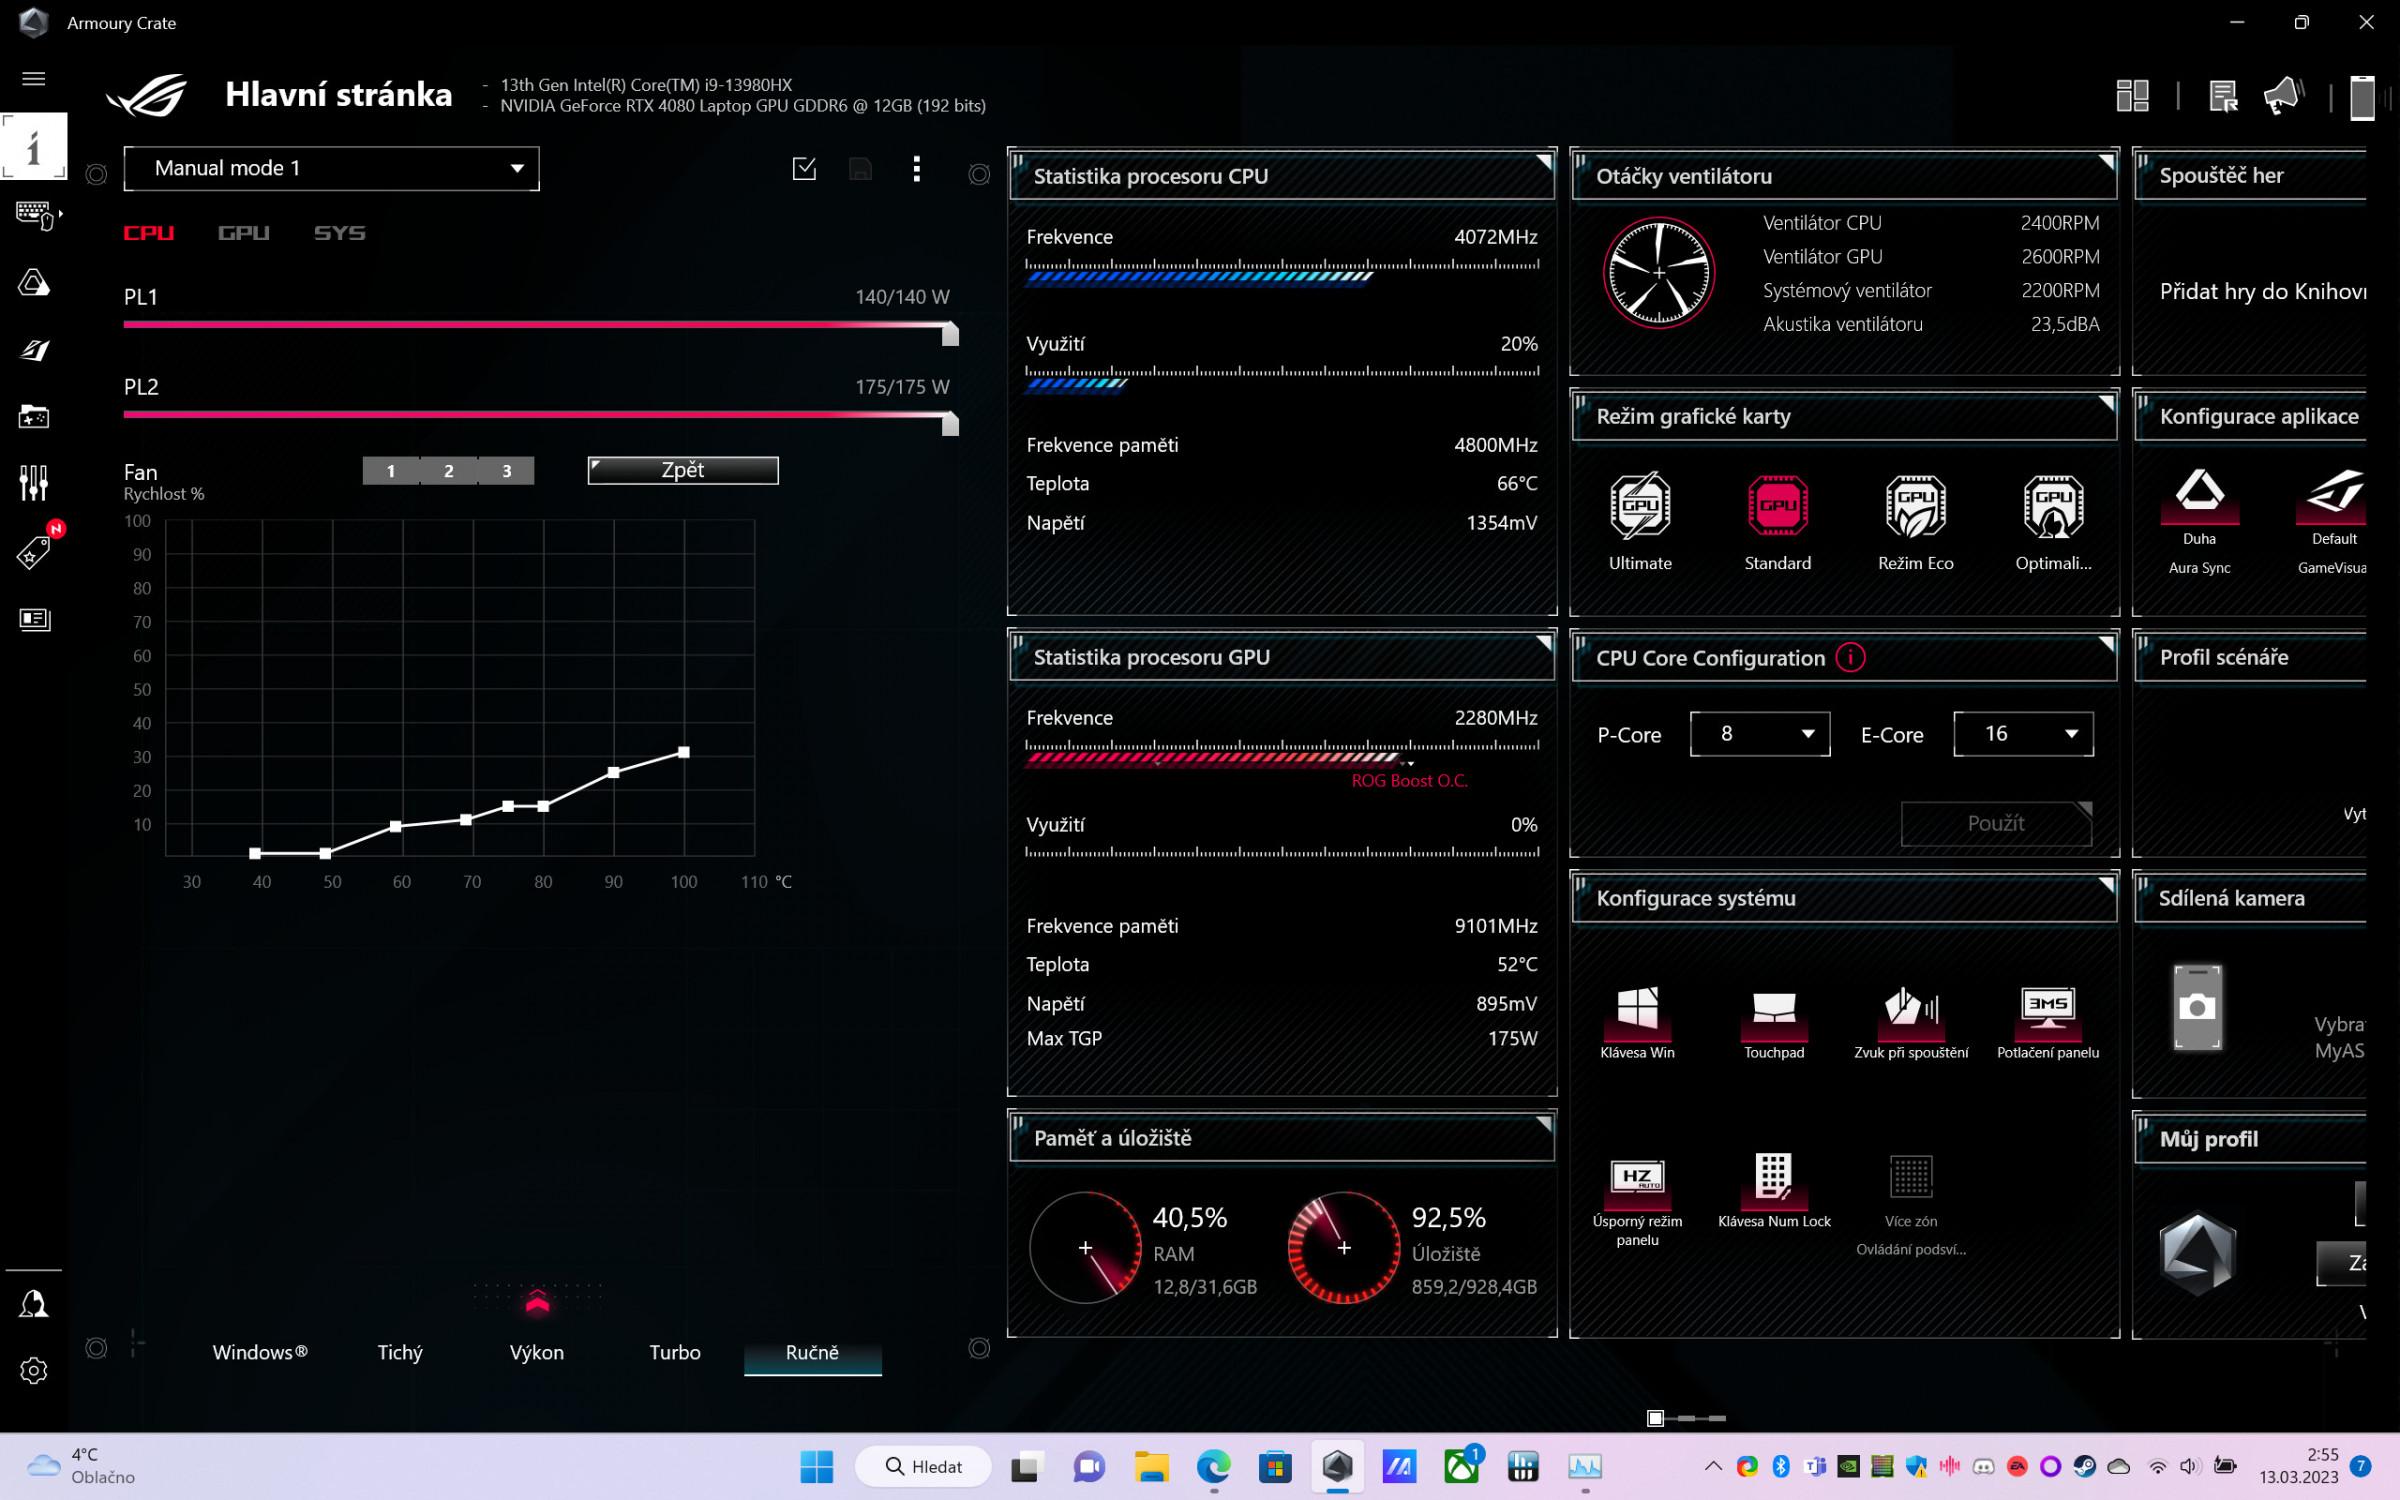This screenshot has height=1500, width=2400.
Task: Open the three-dot more options menu
Action: [916, 168]
